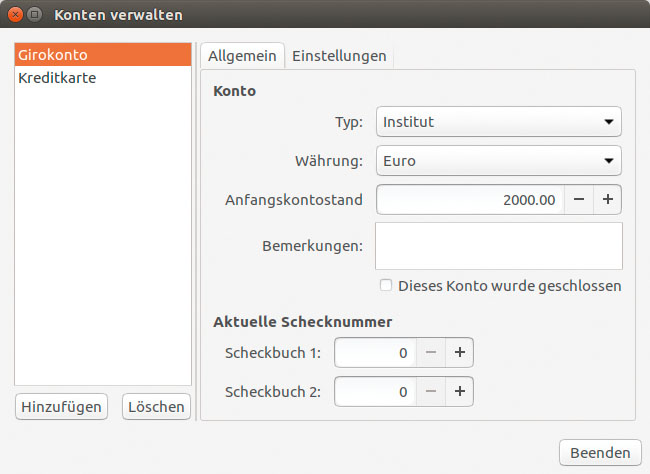The width and height of the screenshot is (650, 474).
Task: Increment Scheckbuch 2 number
Action: pos(459,391)
